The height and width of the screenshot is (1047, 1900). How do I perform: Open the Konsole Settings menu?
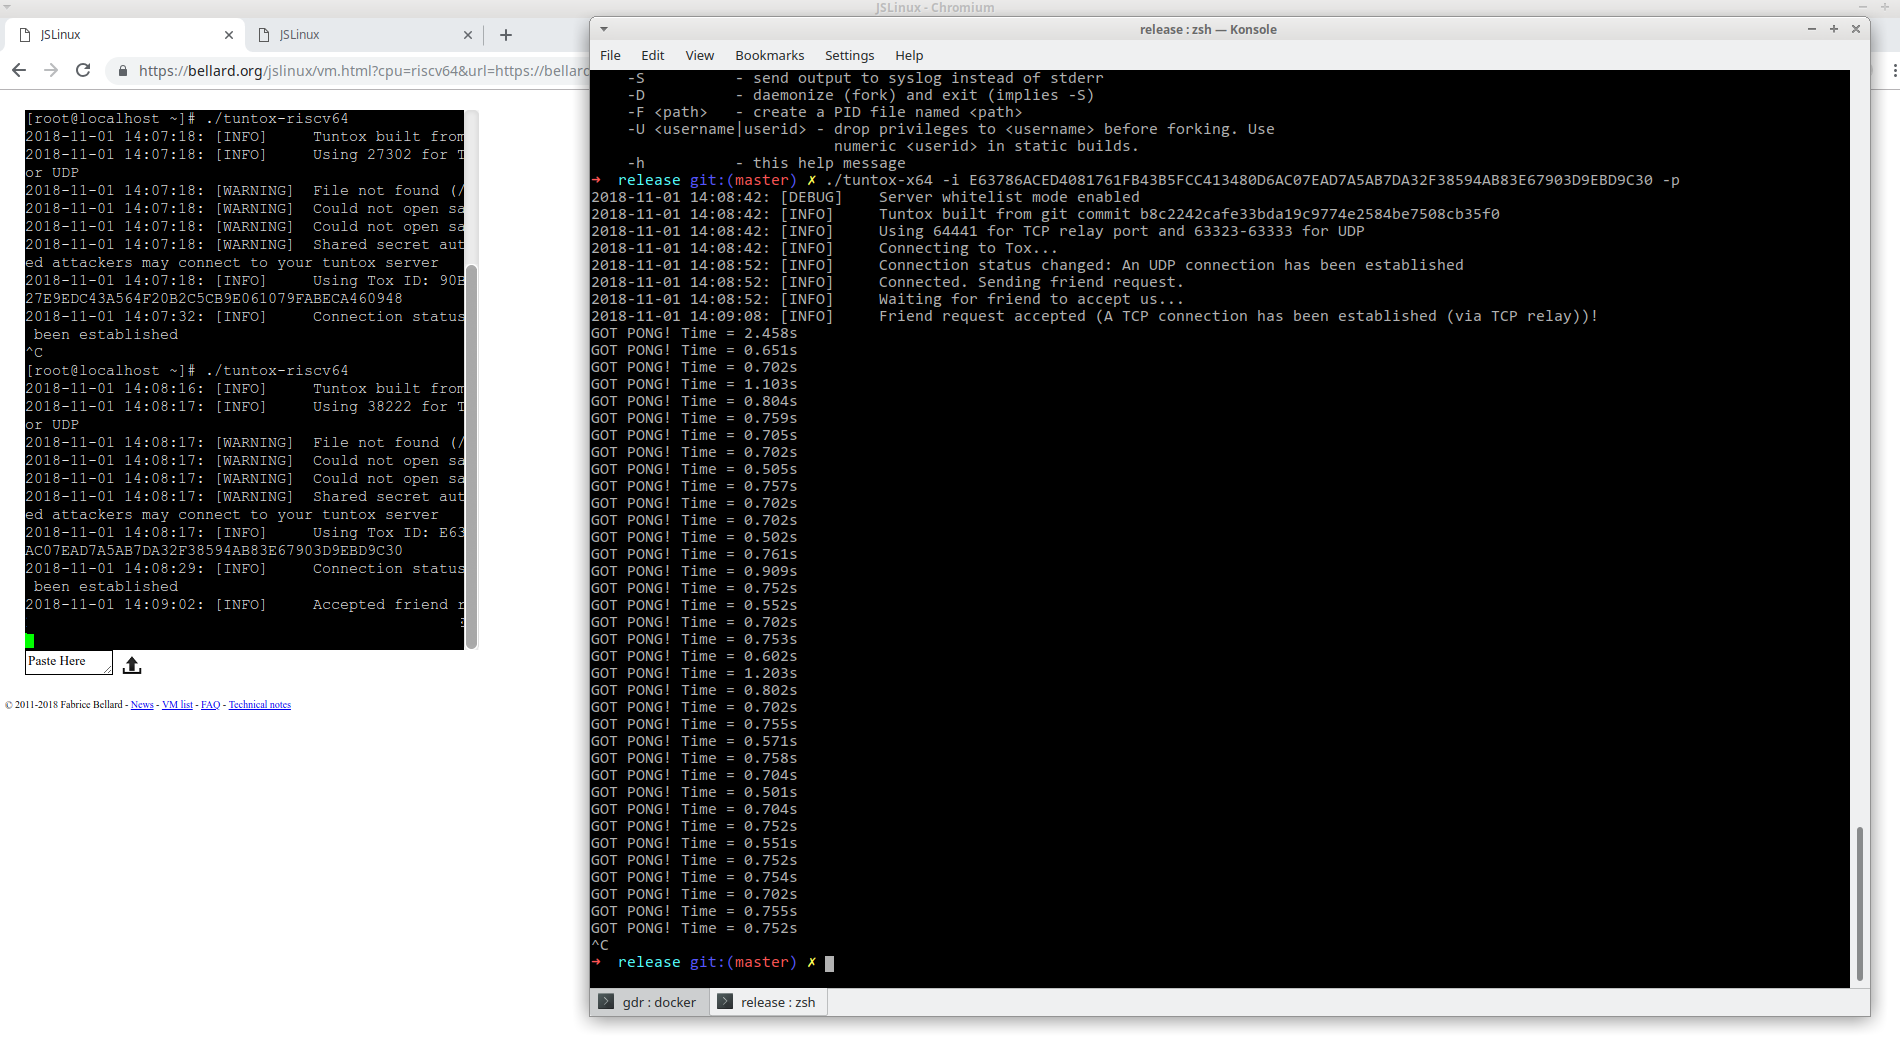pyautogui.click(x=849, y=56)
